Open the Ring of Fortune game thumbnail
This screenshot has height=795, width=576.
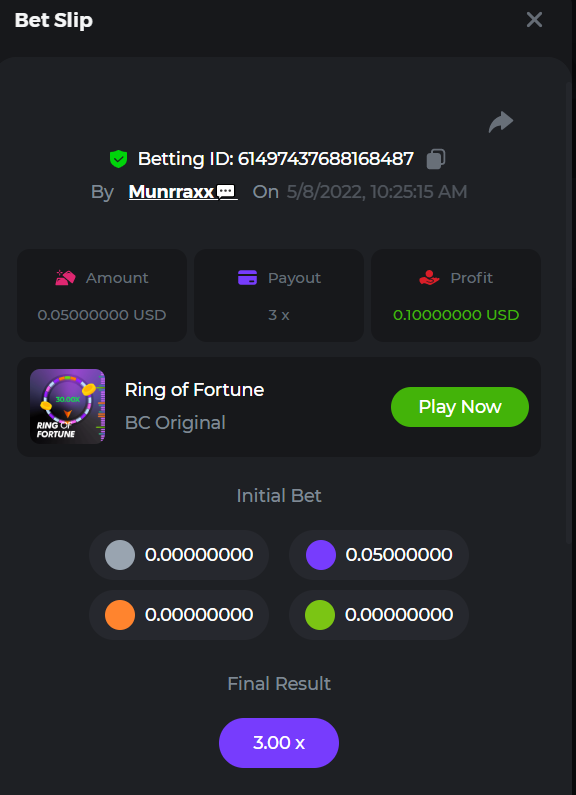pyautogui.click(x=67, y=406)
